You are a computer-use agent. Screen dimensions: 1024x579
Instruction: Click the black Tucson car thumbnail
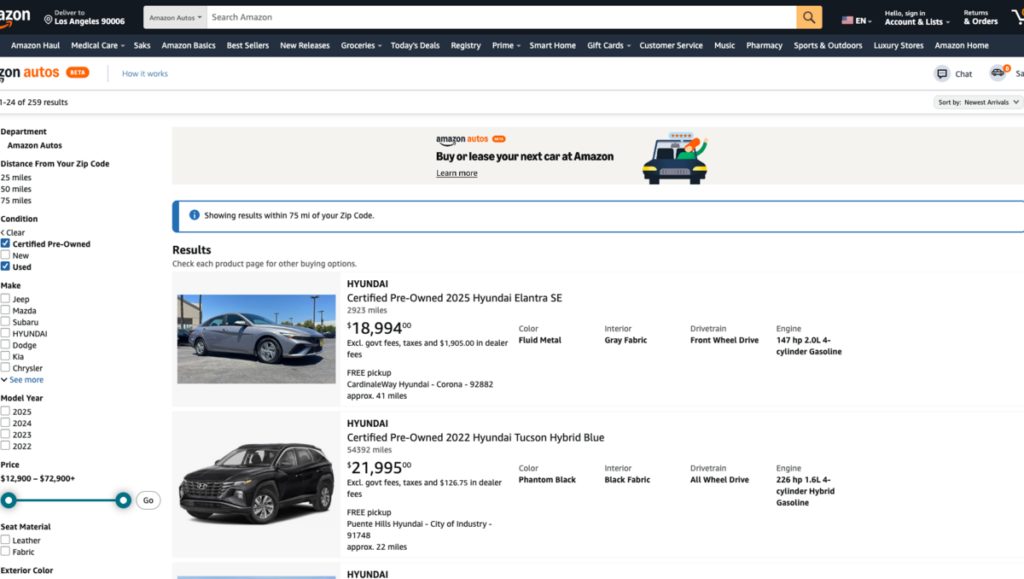pyautogui.click(x=256, y=484)
